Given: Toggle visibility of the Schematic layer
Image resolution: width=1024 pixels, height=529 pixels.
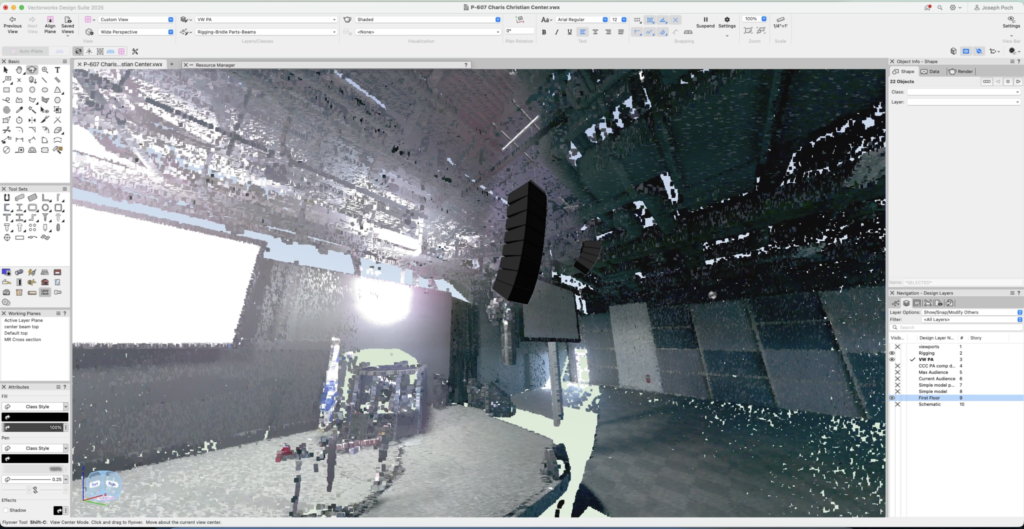Looking at the screenshot, I should (897, 404).
